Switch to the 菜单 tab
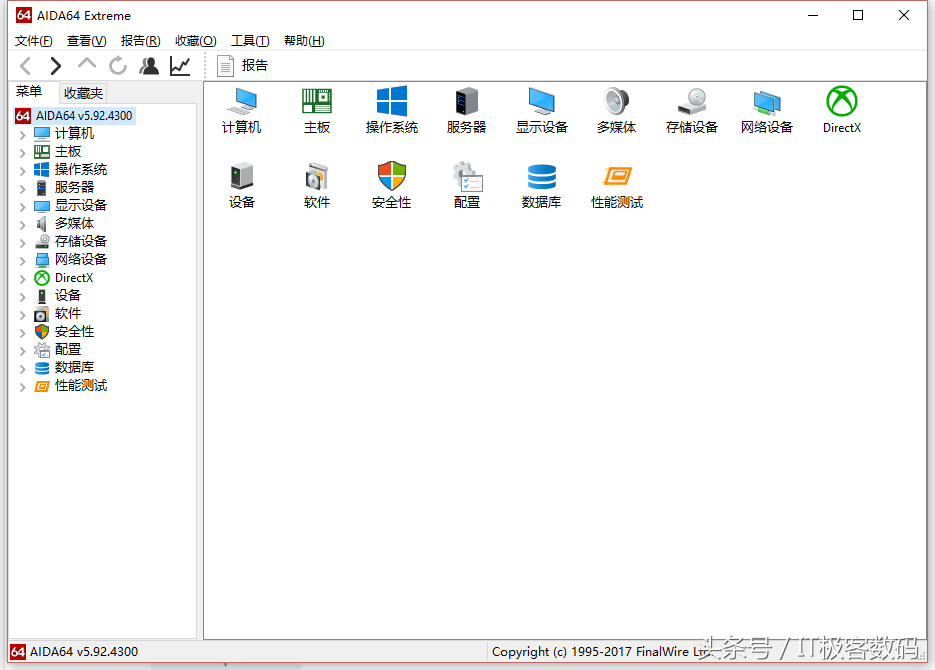This screenshot has width=935, height=670. coord(29,91)
